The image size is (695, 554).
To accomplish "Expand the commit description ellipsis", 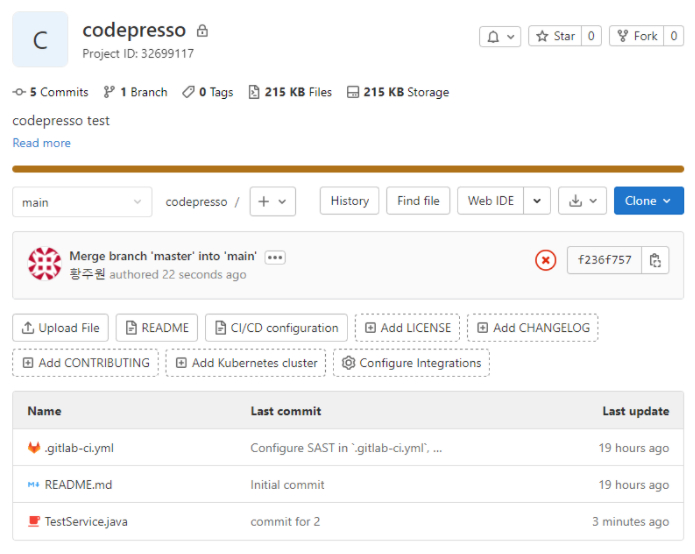I will point(275,257).
